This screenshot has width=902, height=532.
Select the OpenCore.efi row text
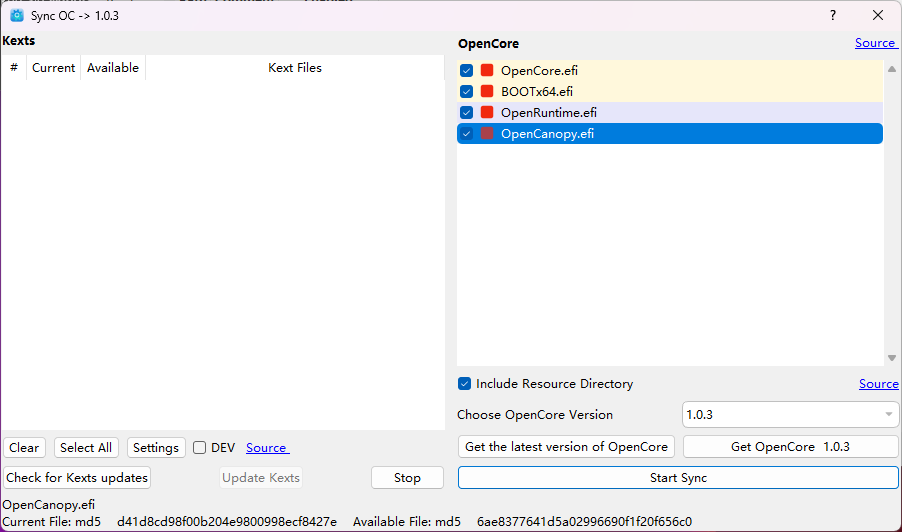coord(539,70)
